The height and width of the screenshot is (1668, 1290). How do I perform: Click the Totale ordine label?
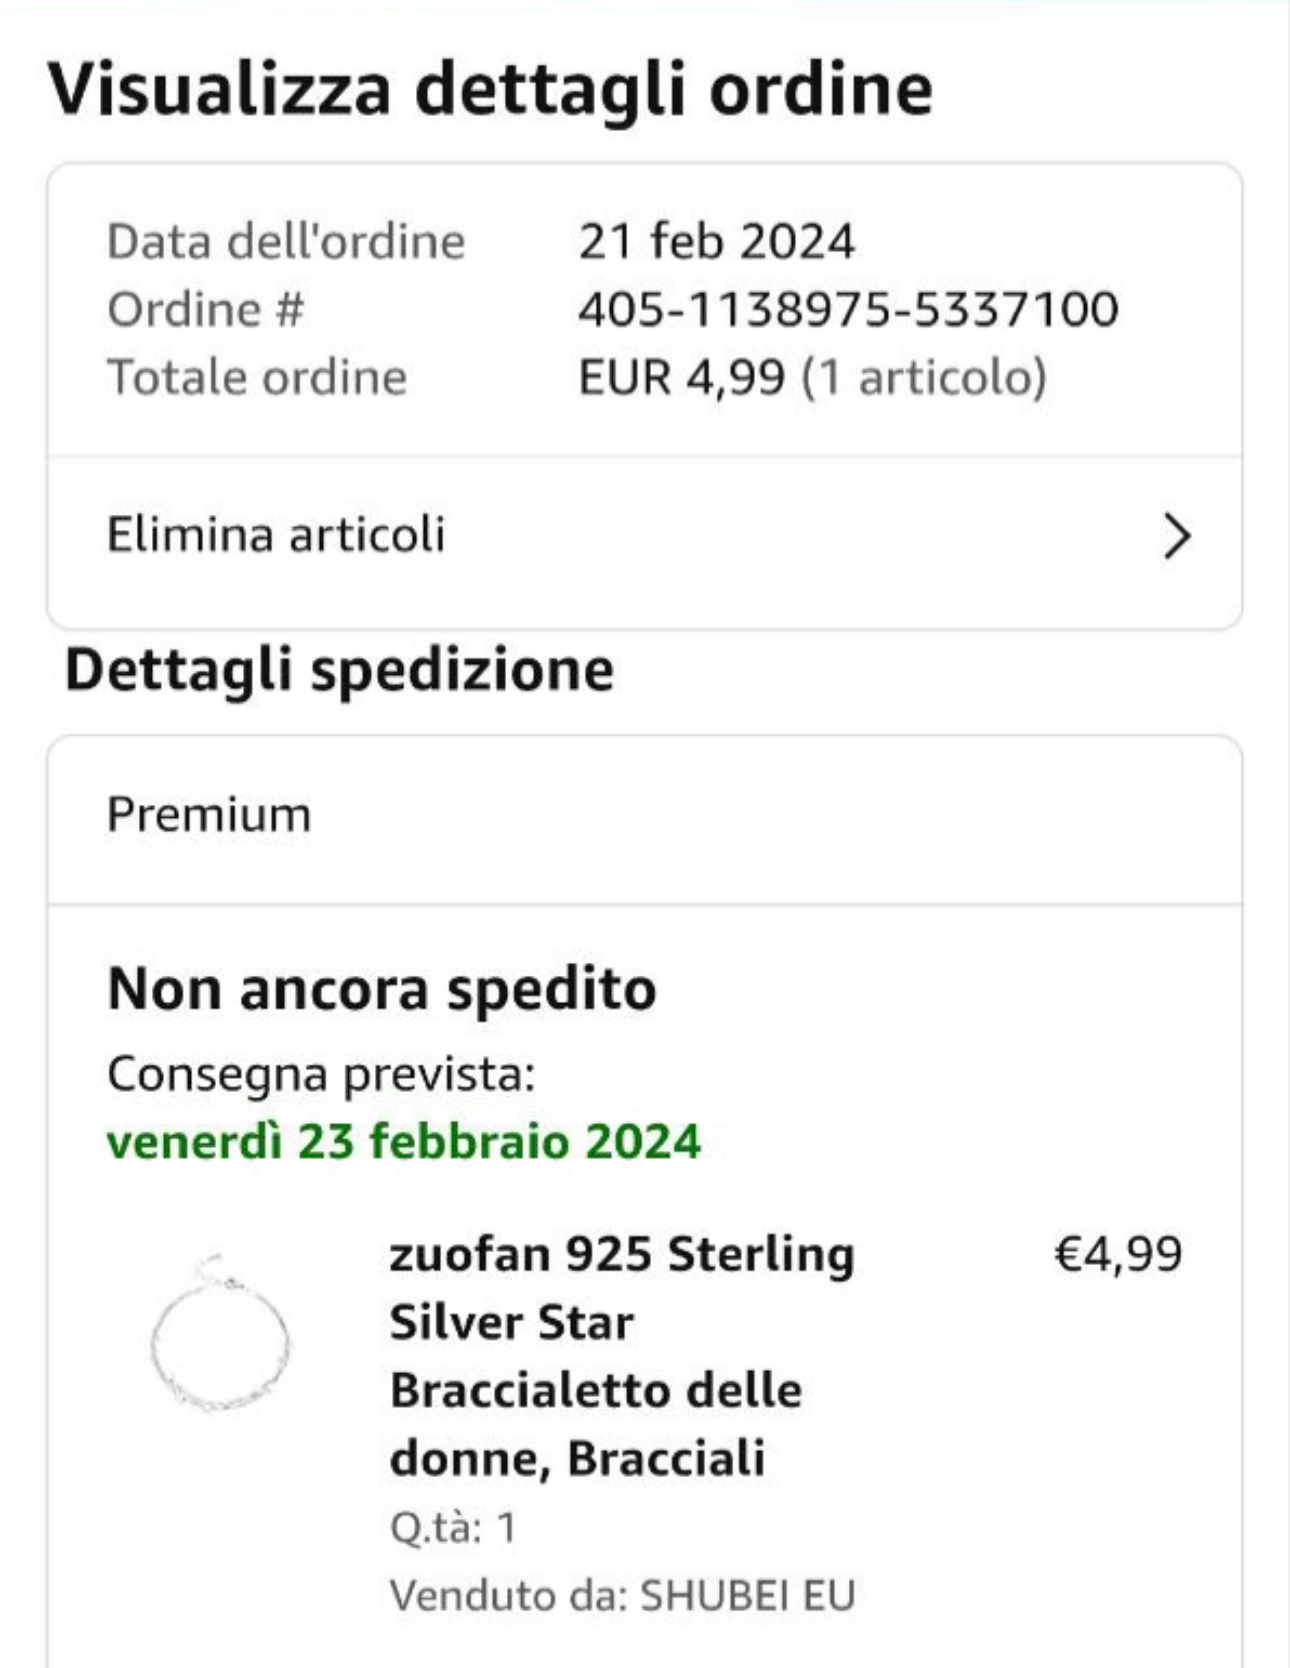click(257, 377)
